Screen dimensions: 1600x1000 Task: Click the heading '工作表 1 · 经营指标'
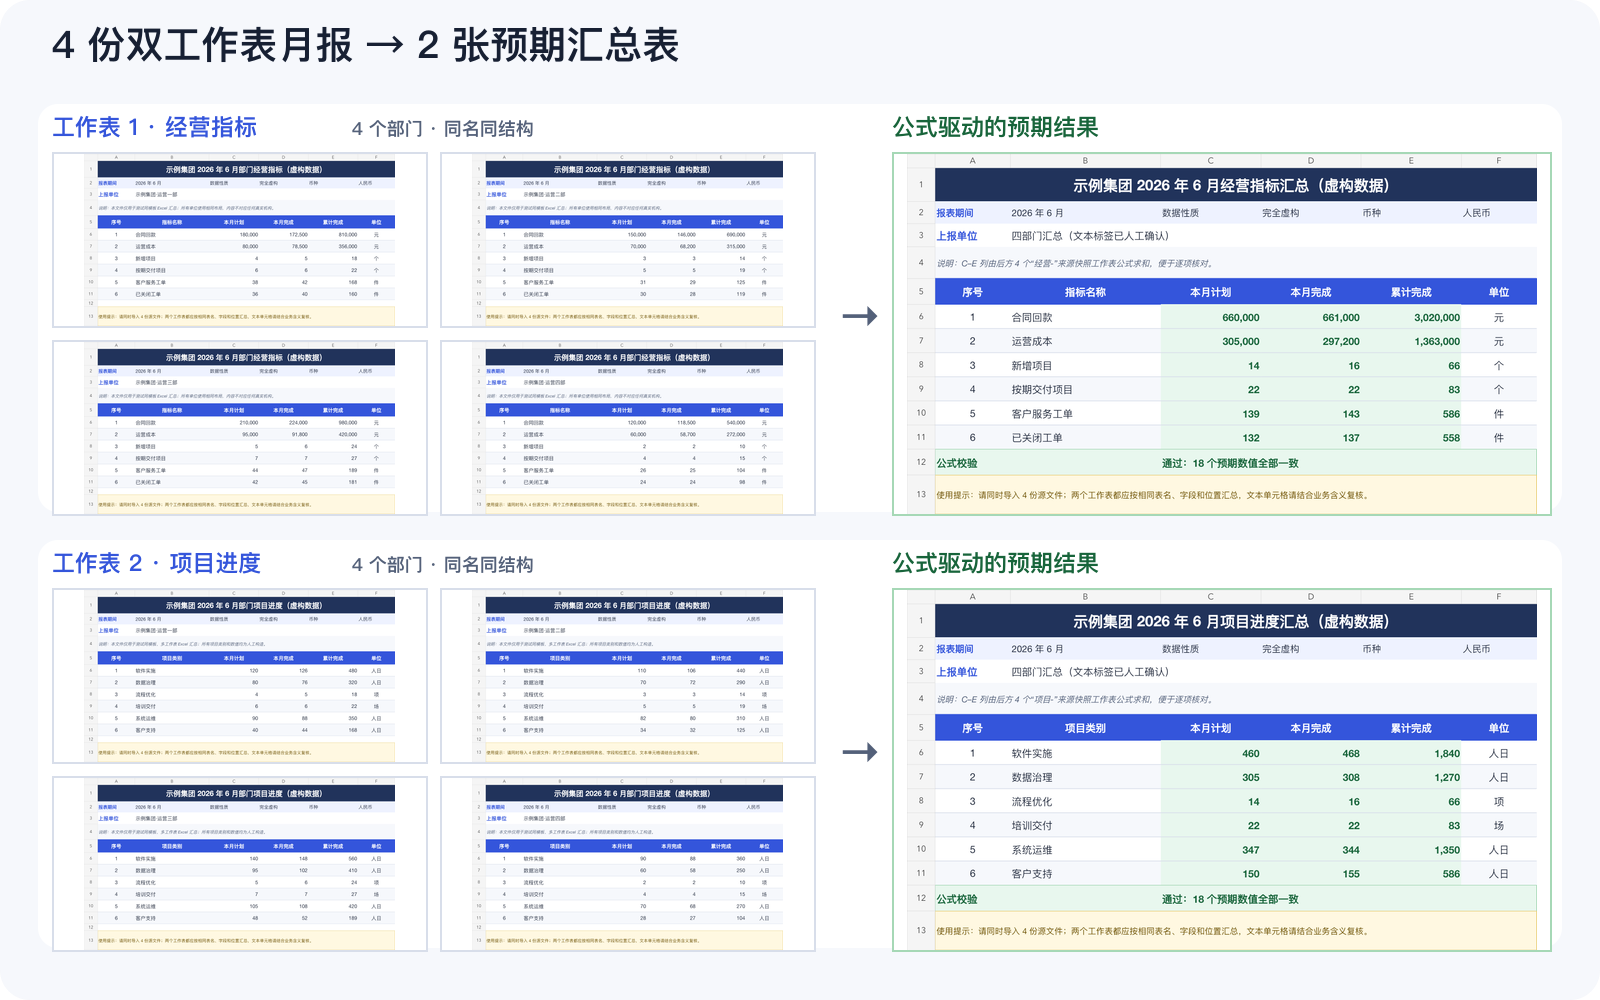pos(155,127)
